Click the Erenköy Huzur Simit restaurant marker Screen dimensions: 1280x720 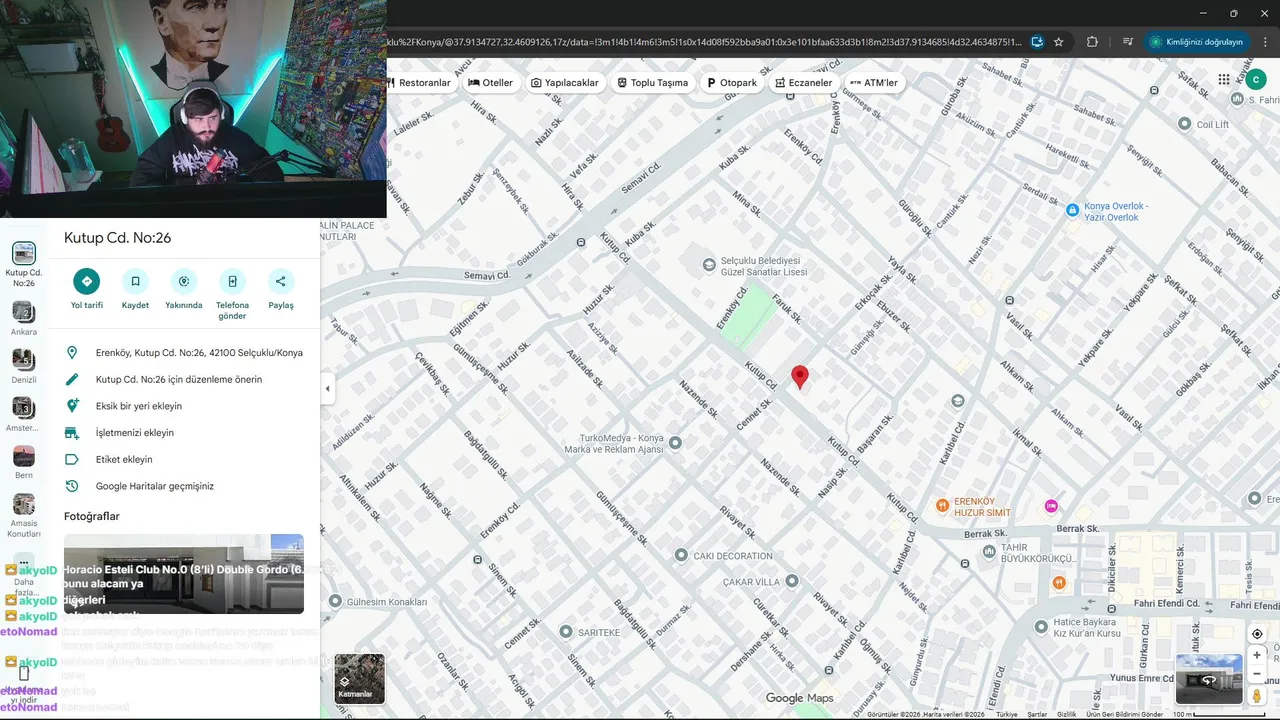[942, 505]
